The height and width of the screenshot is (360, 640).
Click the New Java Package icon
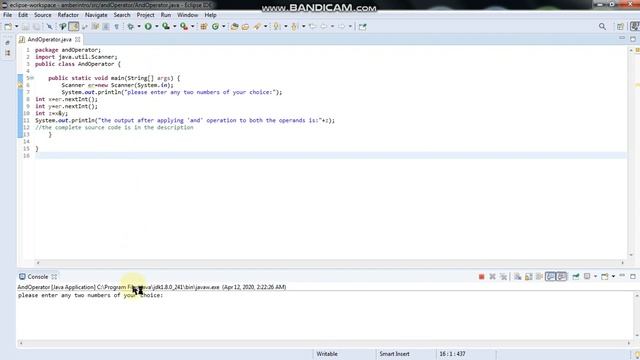[204, 27]
